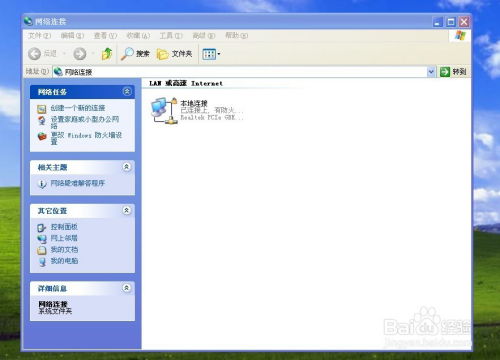
Task: Open the File (文件) menu
Action: click(39, 35)
